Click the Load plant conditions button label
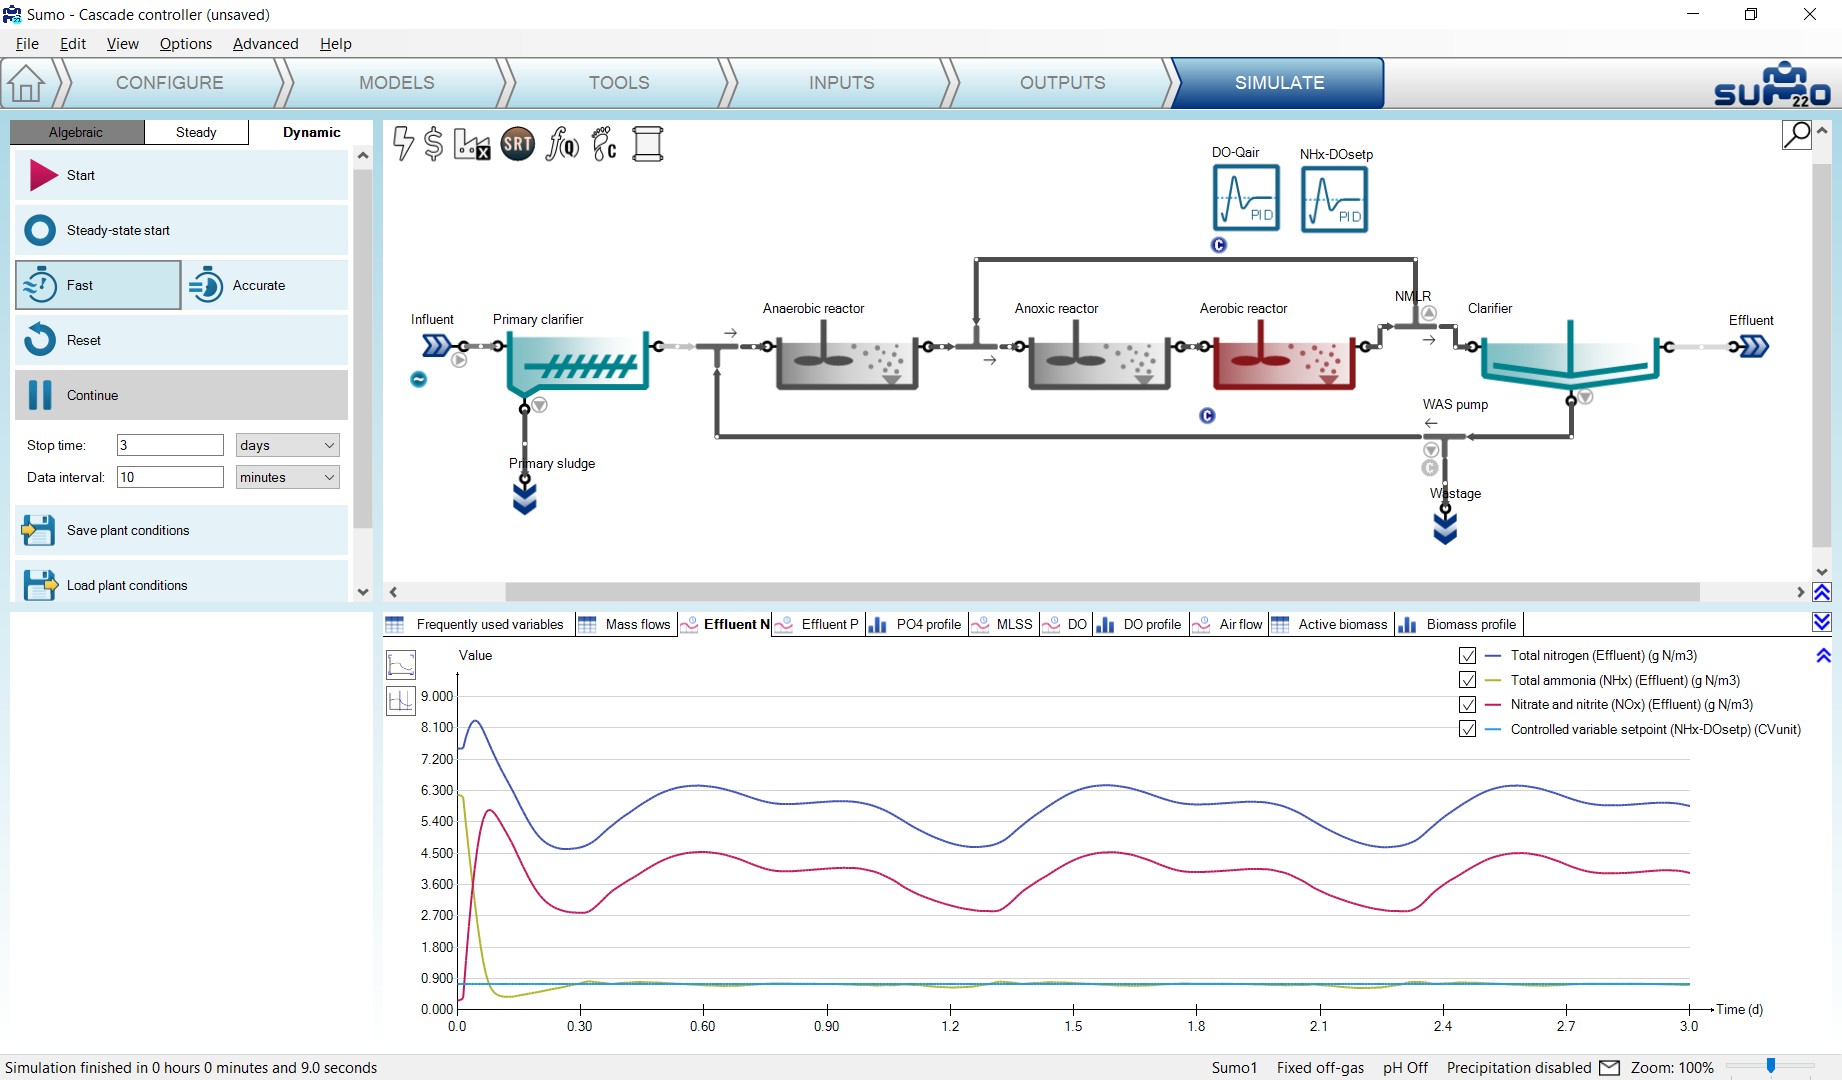The height and width of the screenshot is (1080, 1842). click(127, 585)
